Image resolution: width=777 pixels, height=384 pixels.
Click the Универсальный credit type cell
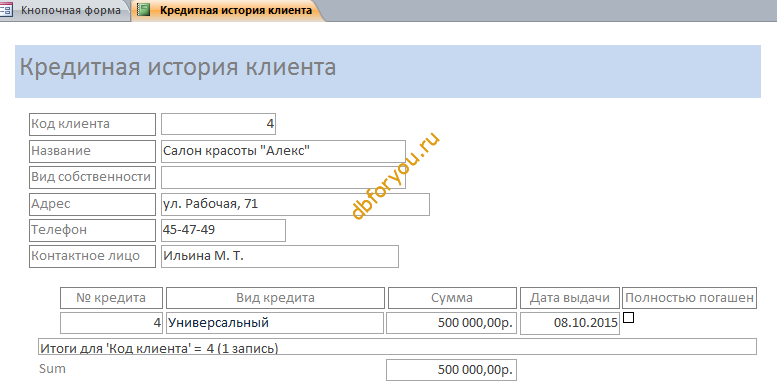click(x=275, y=323)
